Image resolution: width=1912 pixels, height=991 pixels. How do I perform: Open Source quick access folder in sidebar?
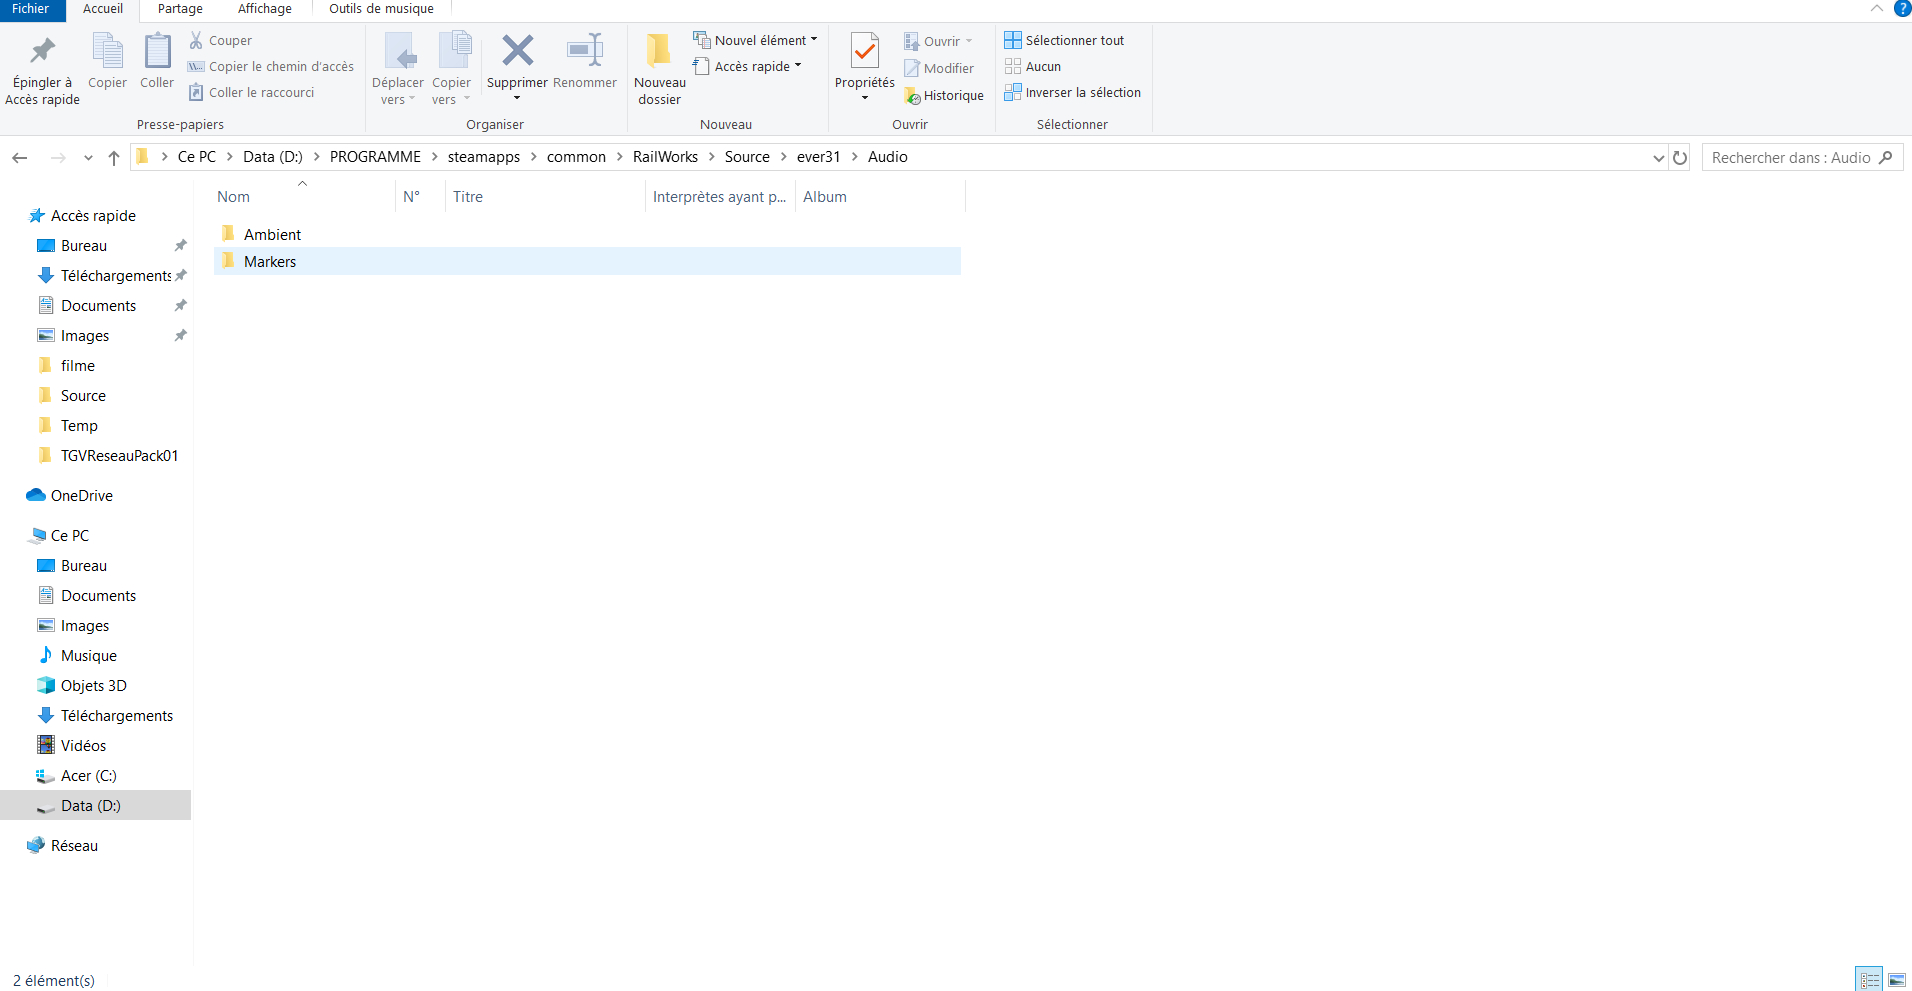point(83,396)
